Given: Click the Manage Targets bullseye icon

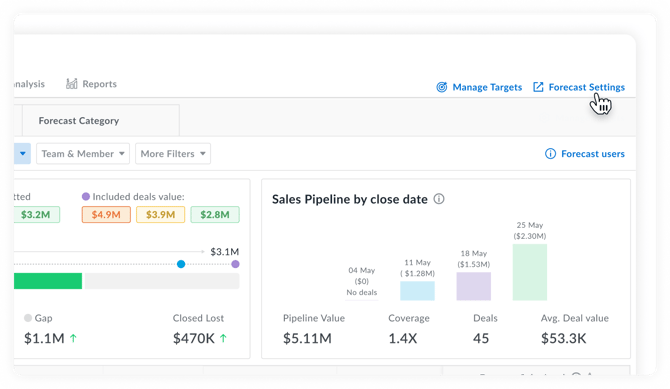Looking at the screenshot, I should point(442,87).
